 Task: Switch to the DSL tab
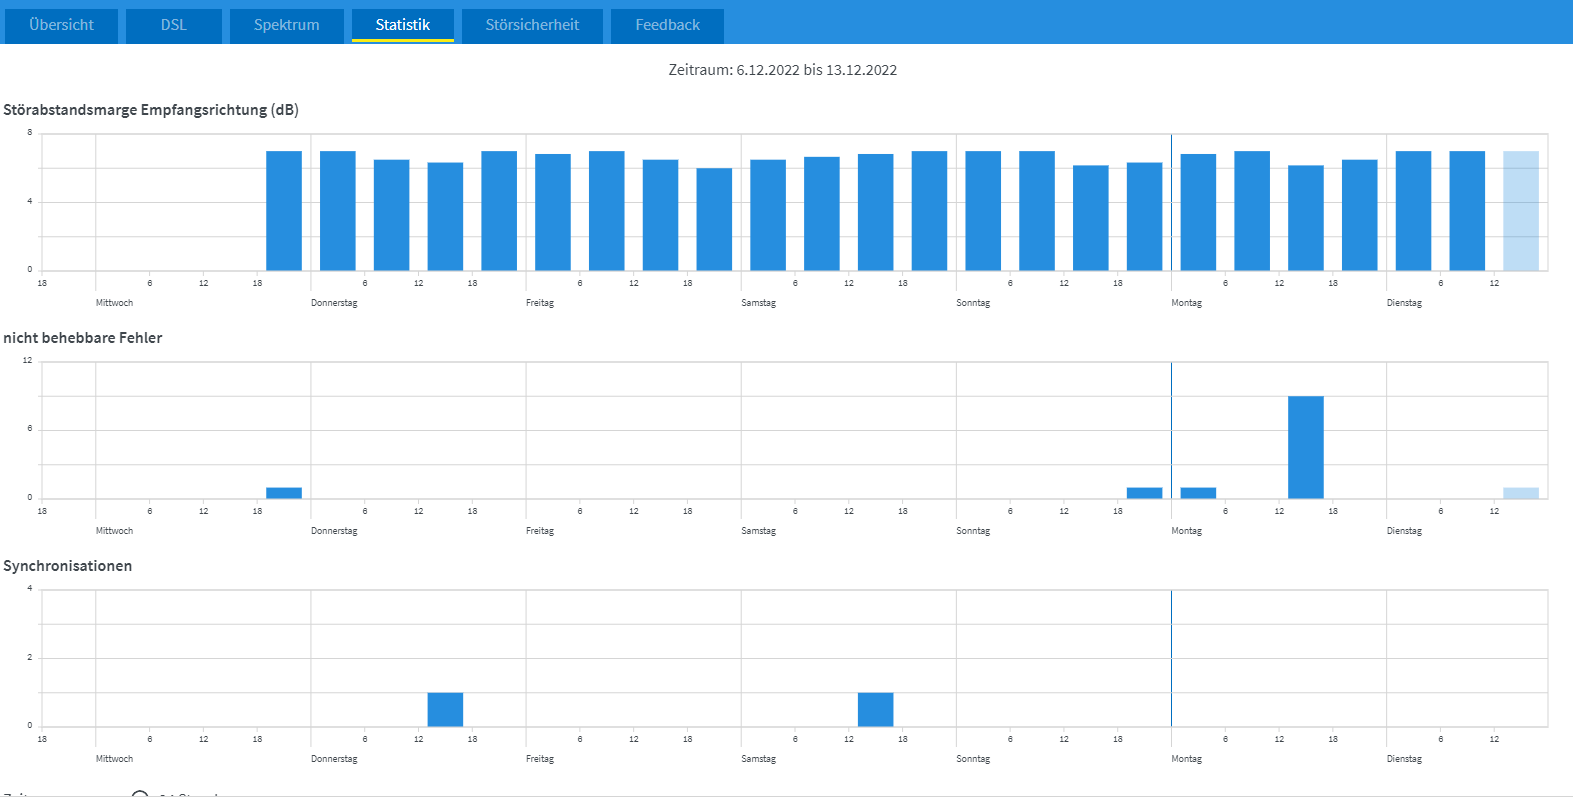click(x=174, y=25)
